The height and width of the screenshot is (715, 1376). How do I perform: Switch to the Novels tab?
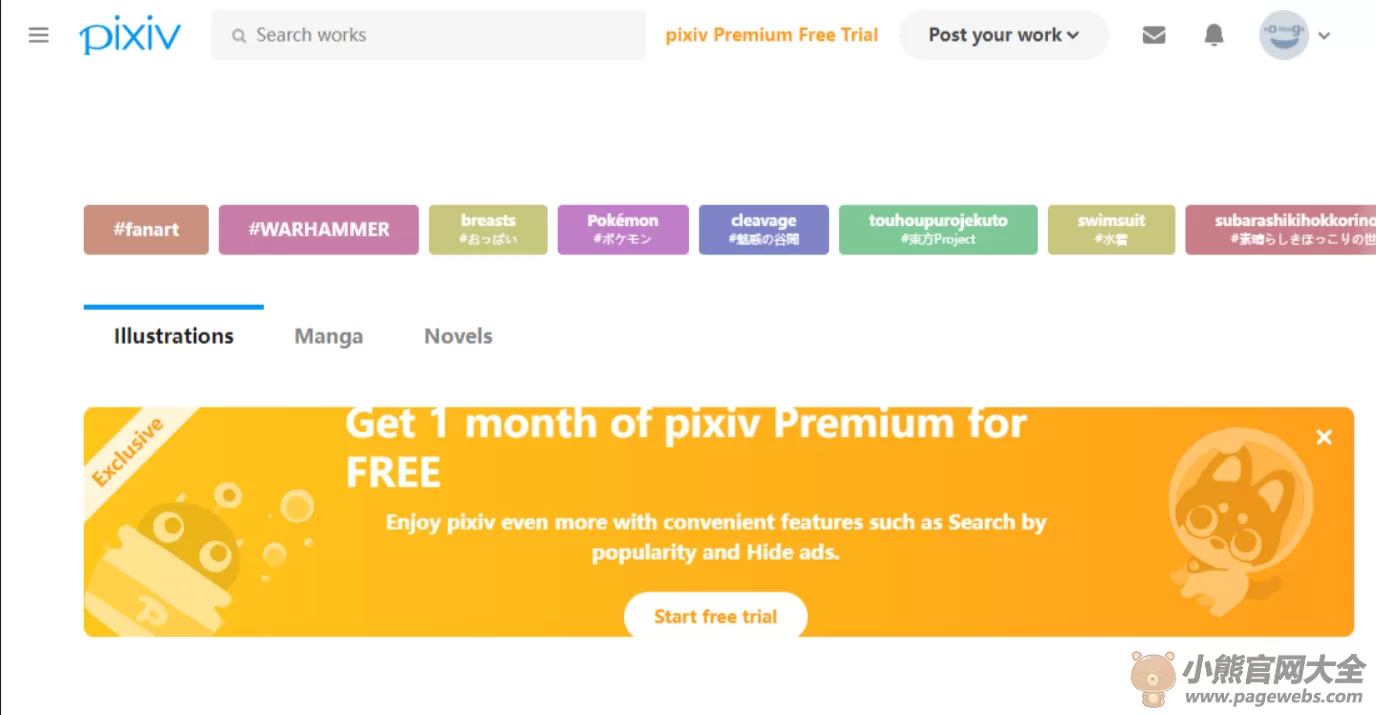[458, 336]
